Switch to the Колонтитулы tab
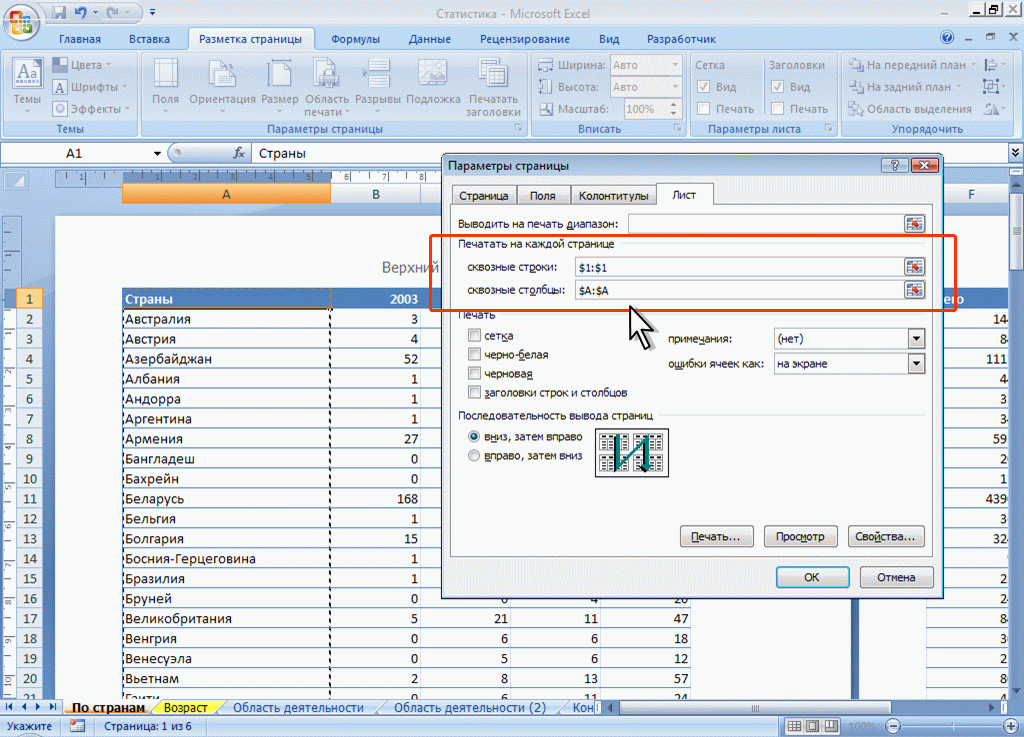The height and width of the screenshot is (737, 1024). (x=613, y=196)
